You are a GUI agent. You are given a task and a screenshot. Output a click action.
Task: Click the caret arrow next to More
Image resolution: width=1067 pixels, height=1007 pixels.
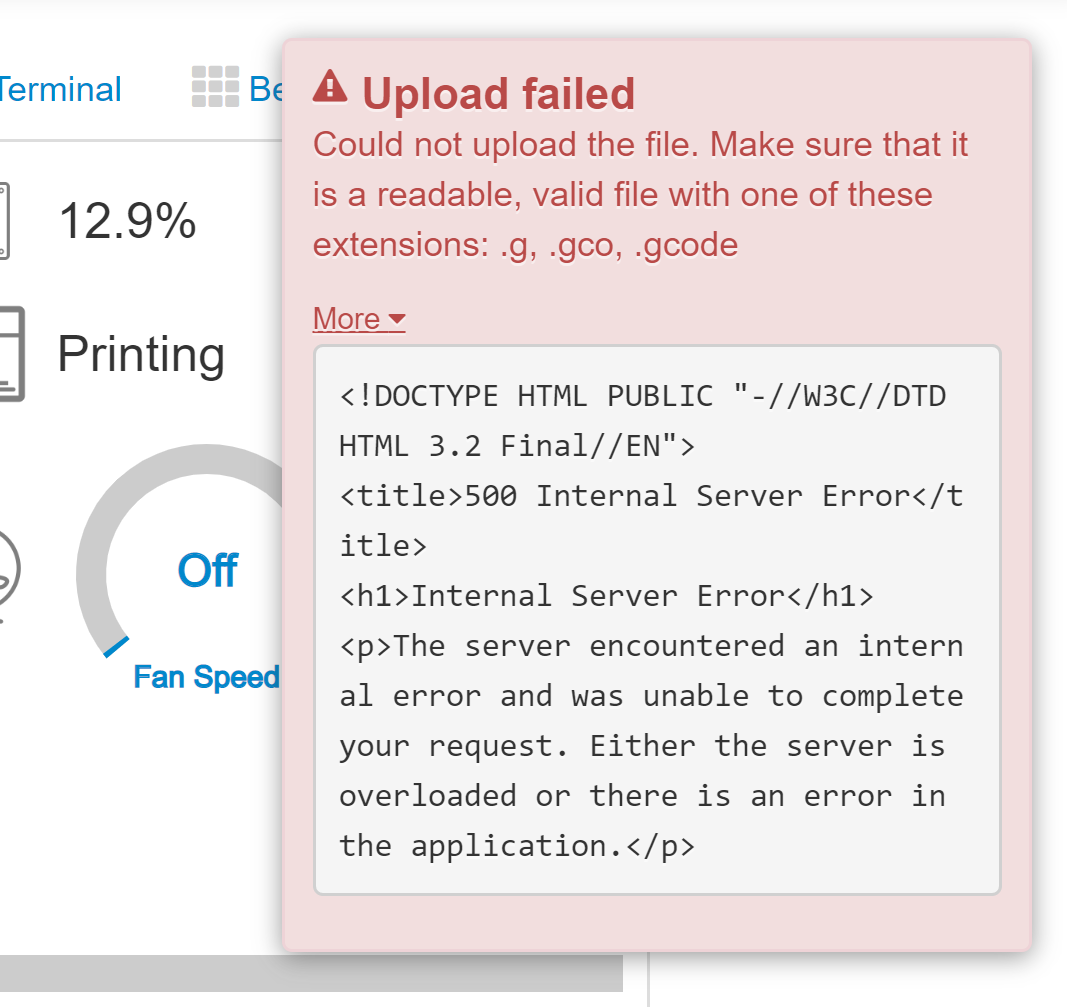398,320
